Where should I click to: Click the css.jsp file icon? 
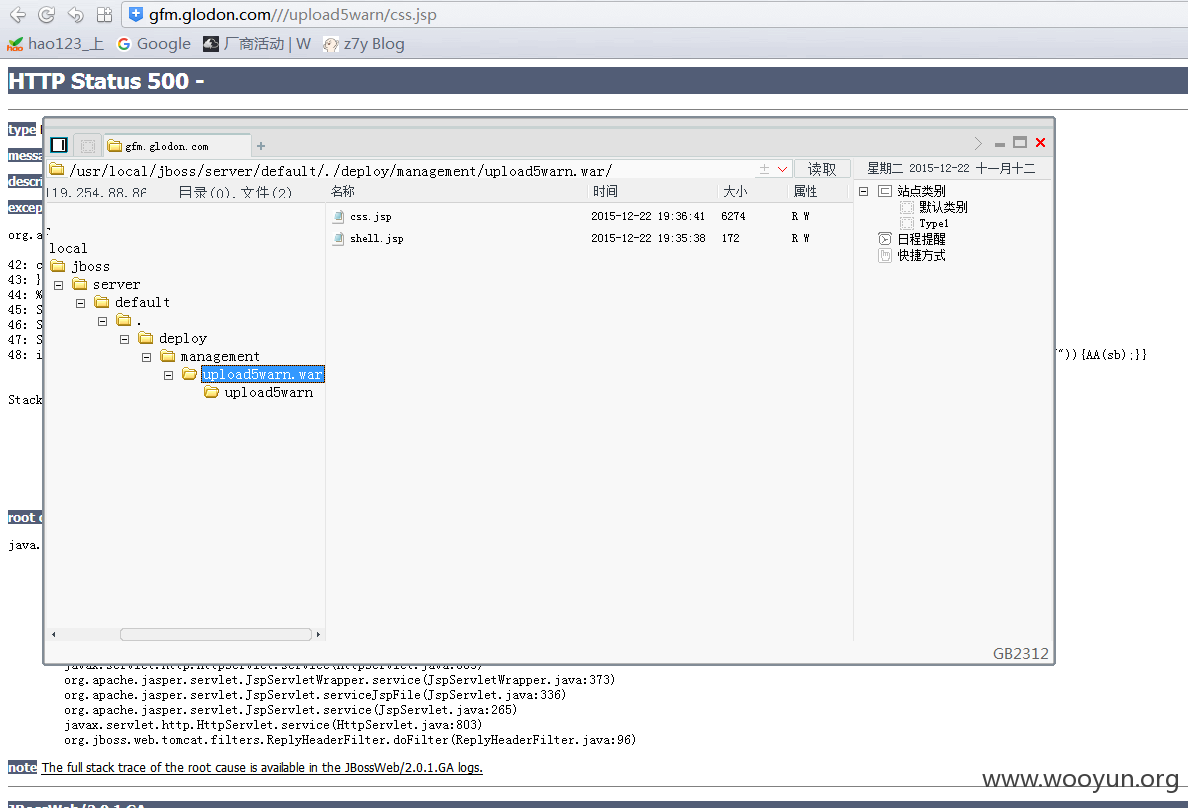coord(339,217)
